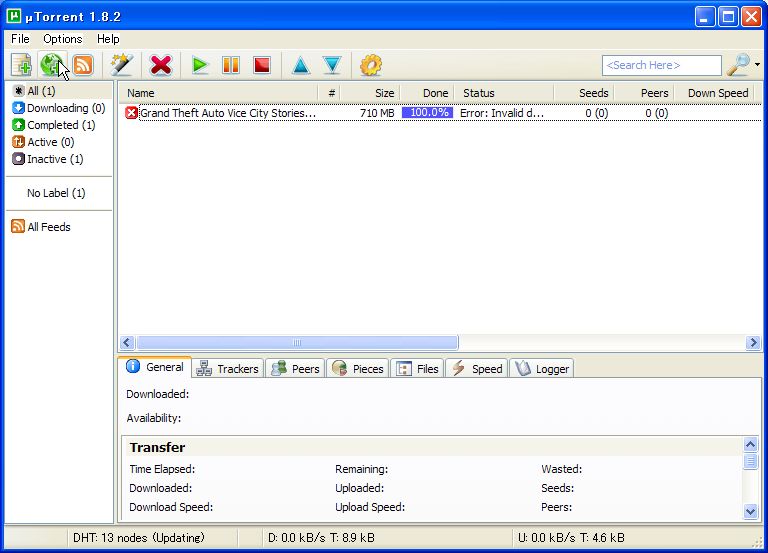
Task: Click the Error: Invalid d... status cell
Action: coord(502,113)
